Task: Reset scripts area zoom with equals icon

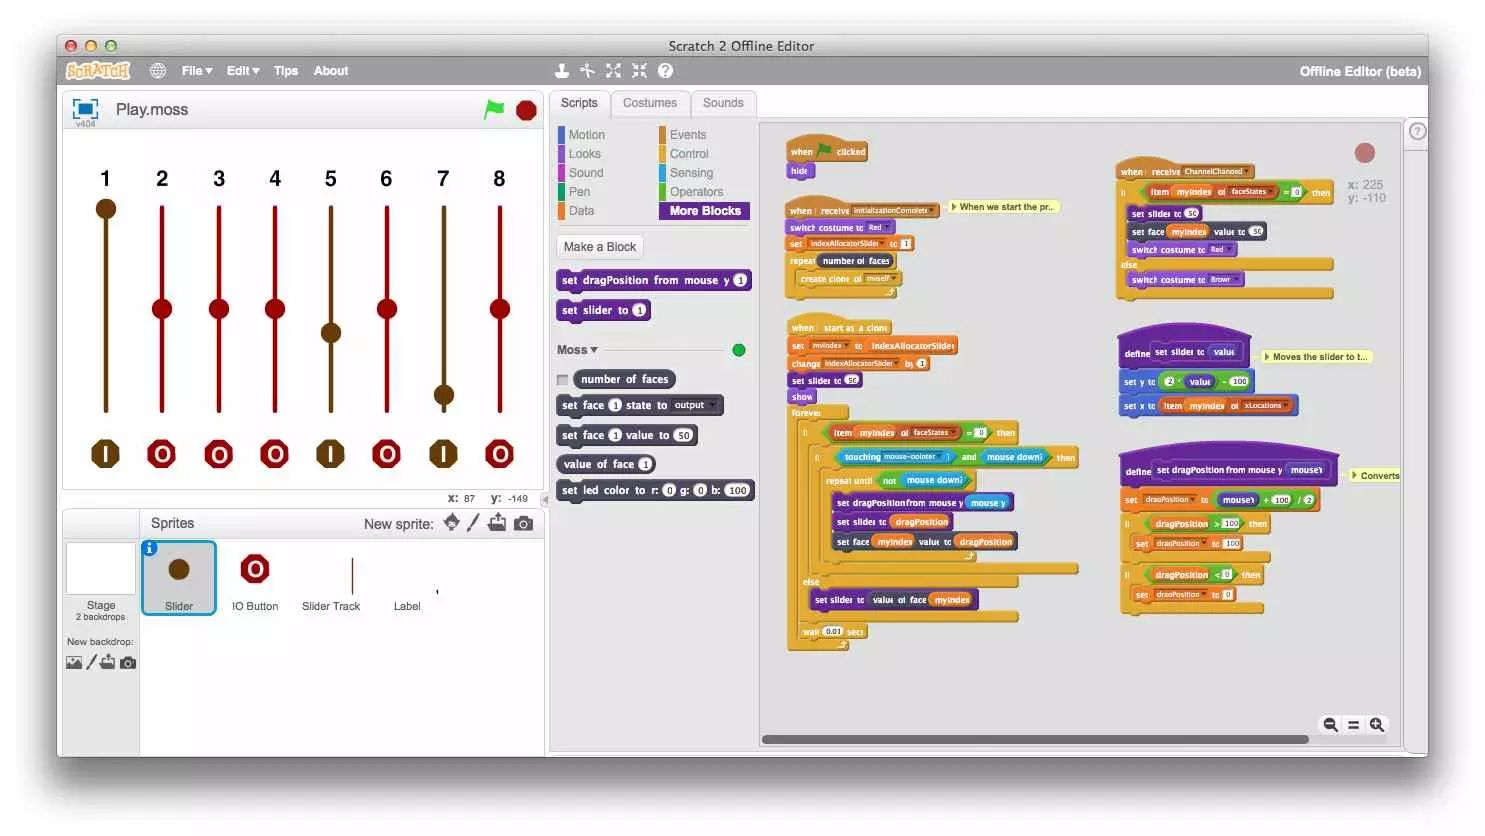Action: 1353,725
